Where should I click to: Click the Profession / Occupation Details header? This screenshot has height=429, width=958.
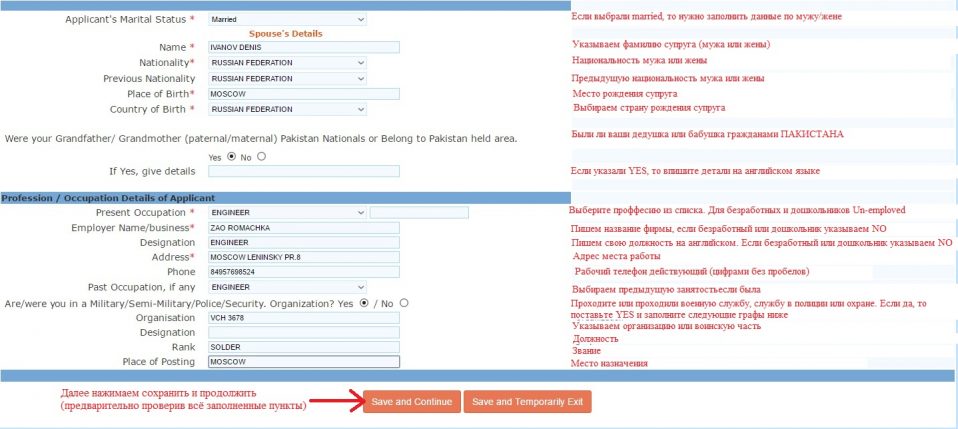point(108,198)
